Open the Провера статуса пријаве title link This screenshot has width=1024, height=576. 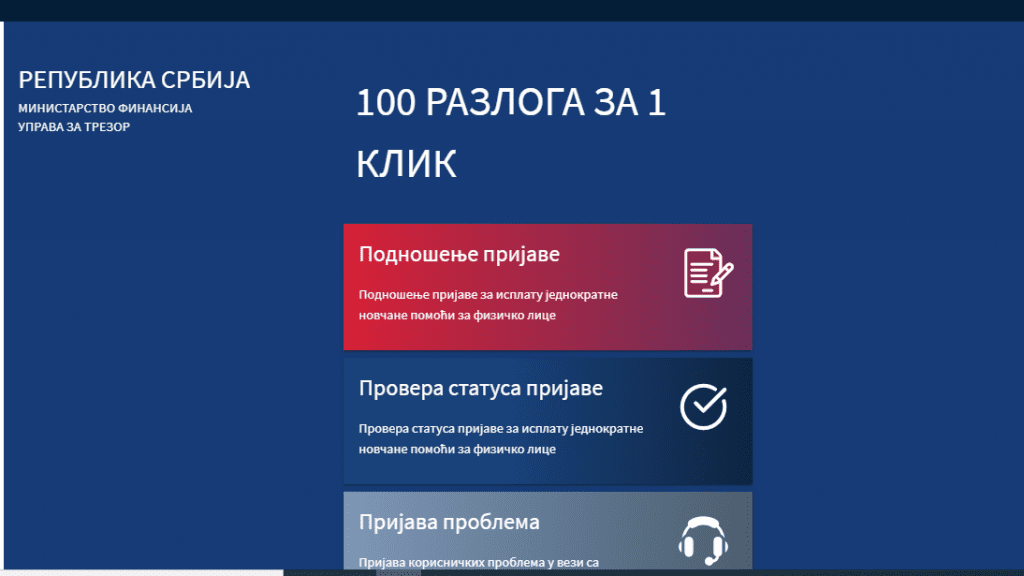tap(480, 388)
